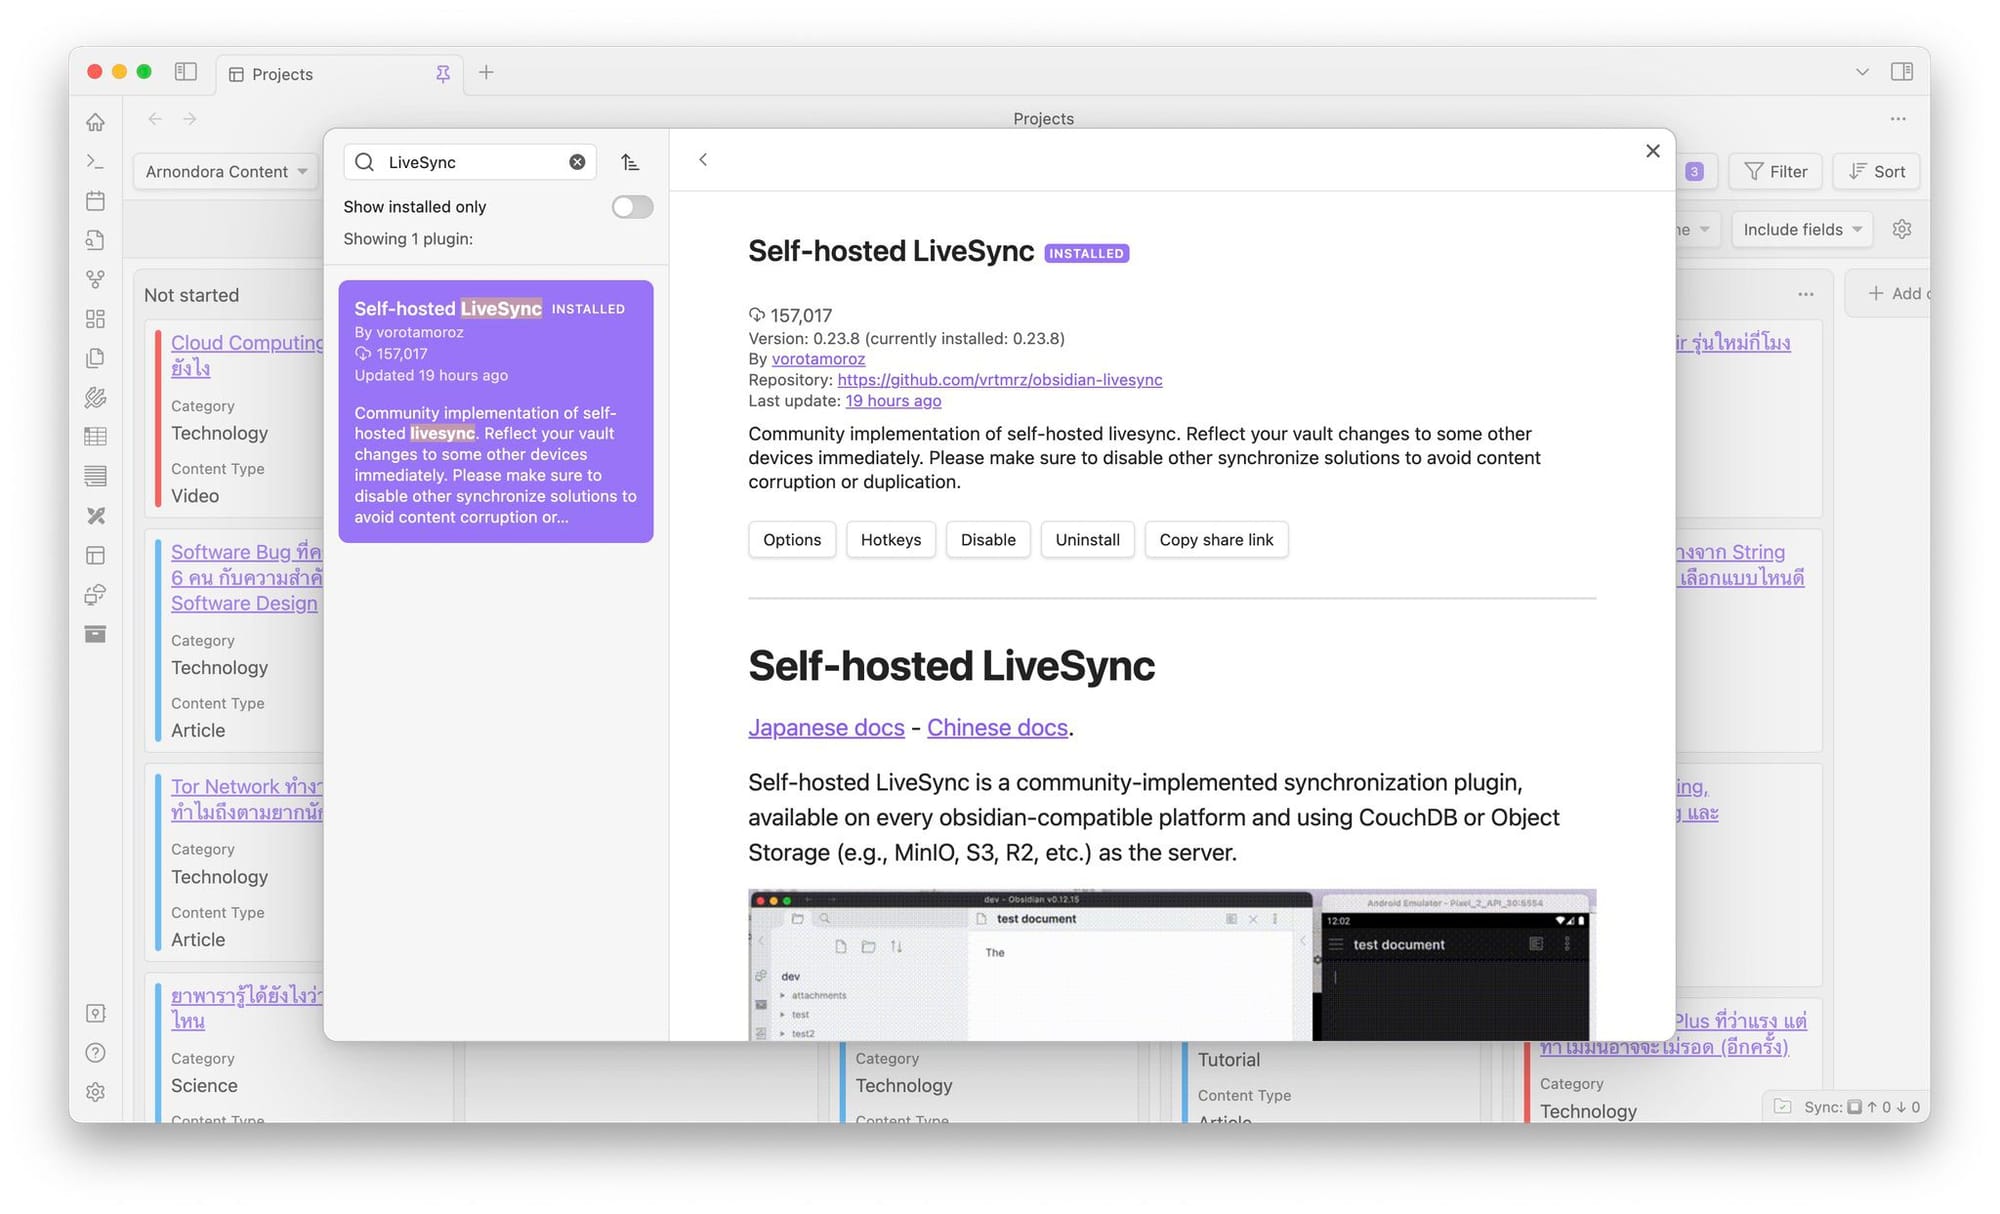Click the Options button
This screenshot has width=2000, height=1214.
[792, 540]
